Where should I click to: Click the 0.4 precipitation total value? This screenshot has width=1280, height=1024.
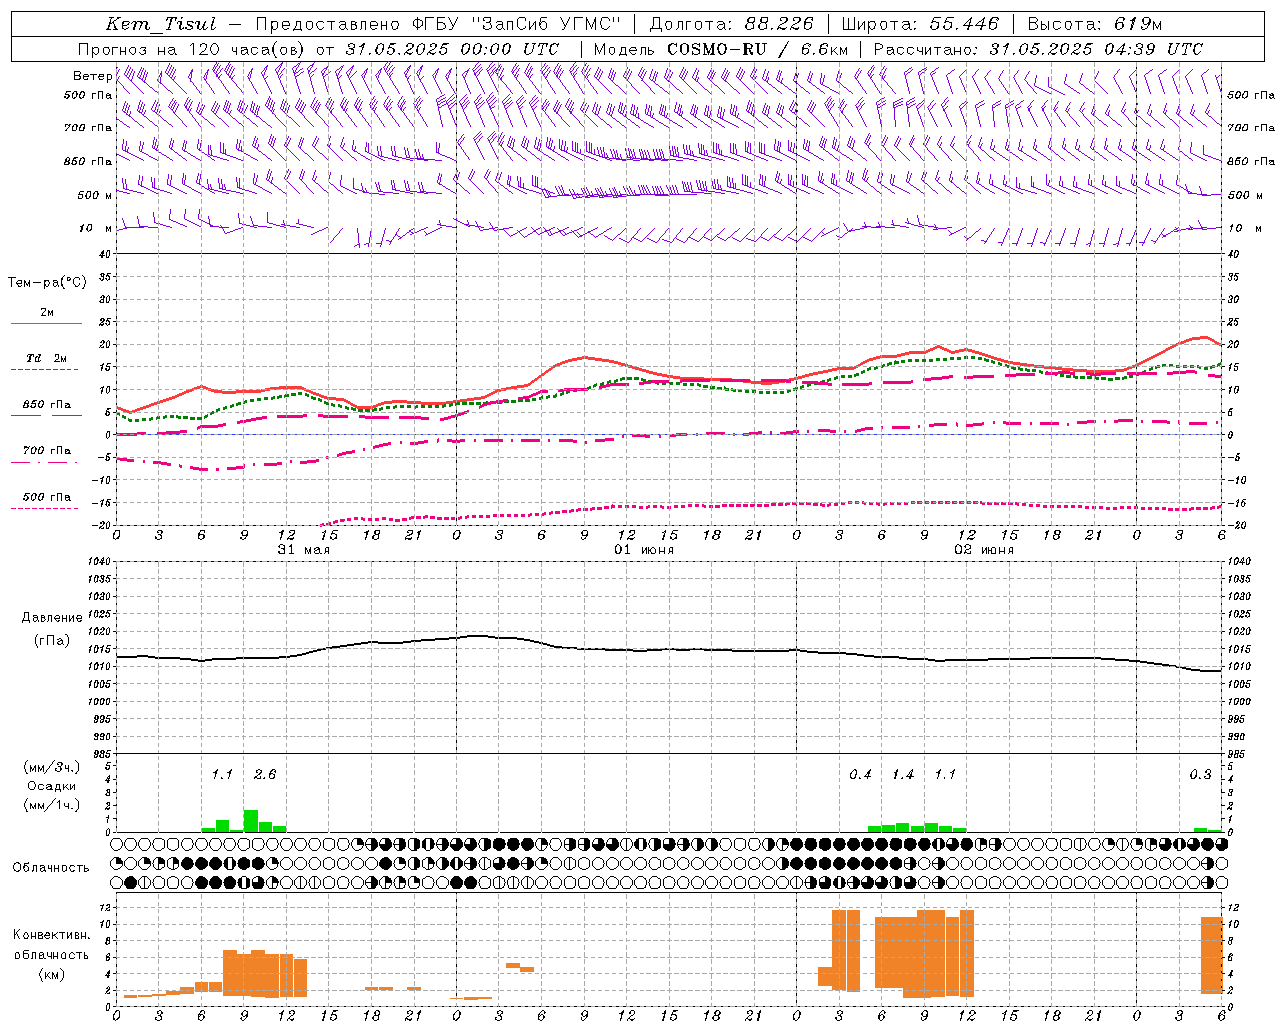860,774
